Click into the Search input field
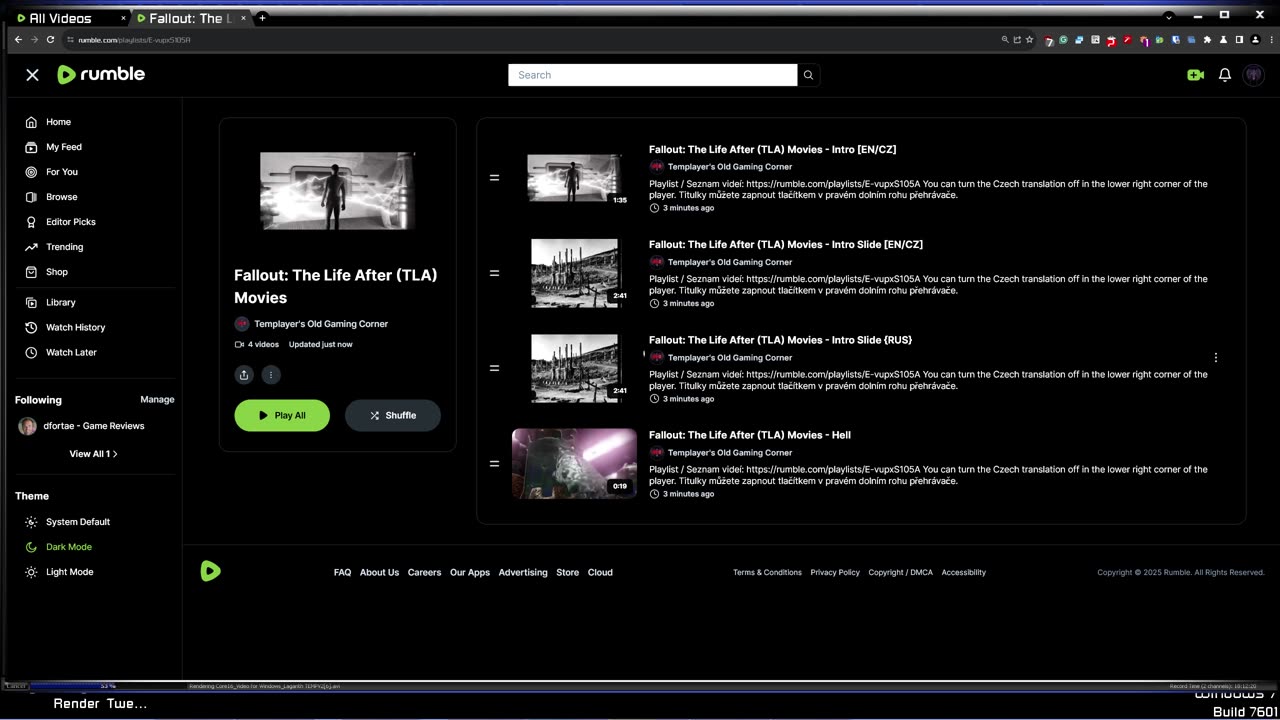This screenshot has width=1280, height=720. tap(652, 75)
